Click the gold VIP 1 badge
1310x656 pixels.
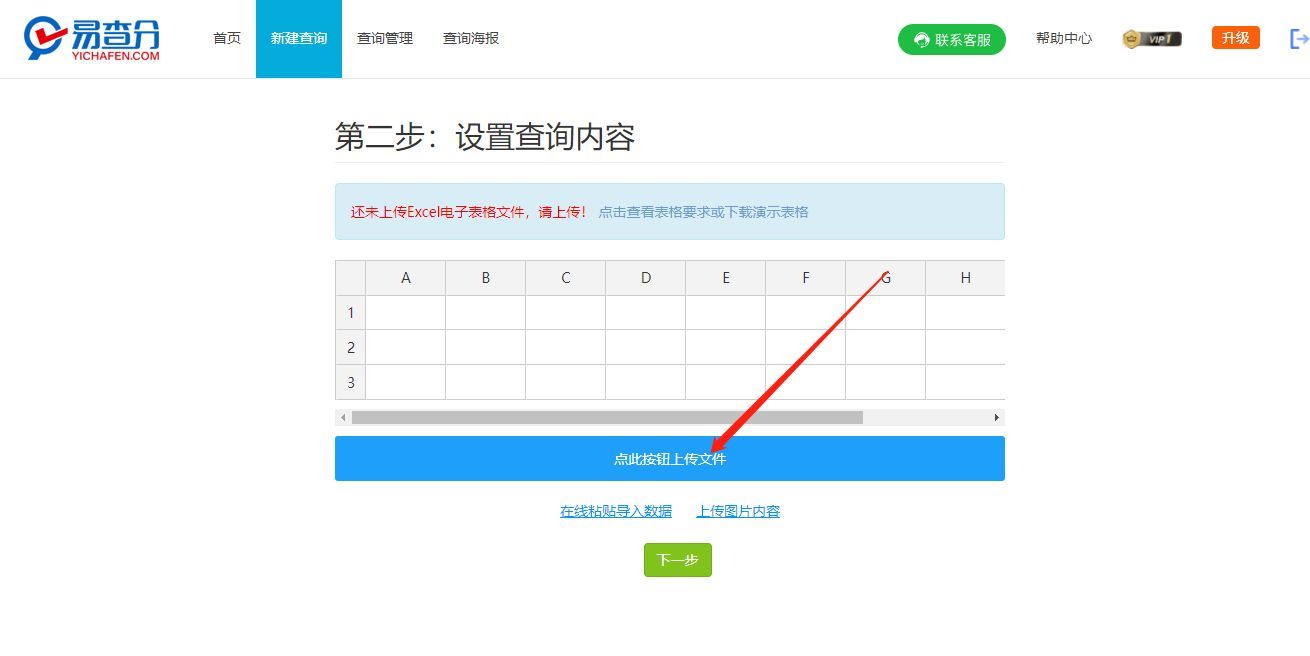coord(1151,38)
